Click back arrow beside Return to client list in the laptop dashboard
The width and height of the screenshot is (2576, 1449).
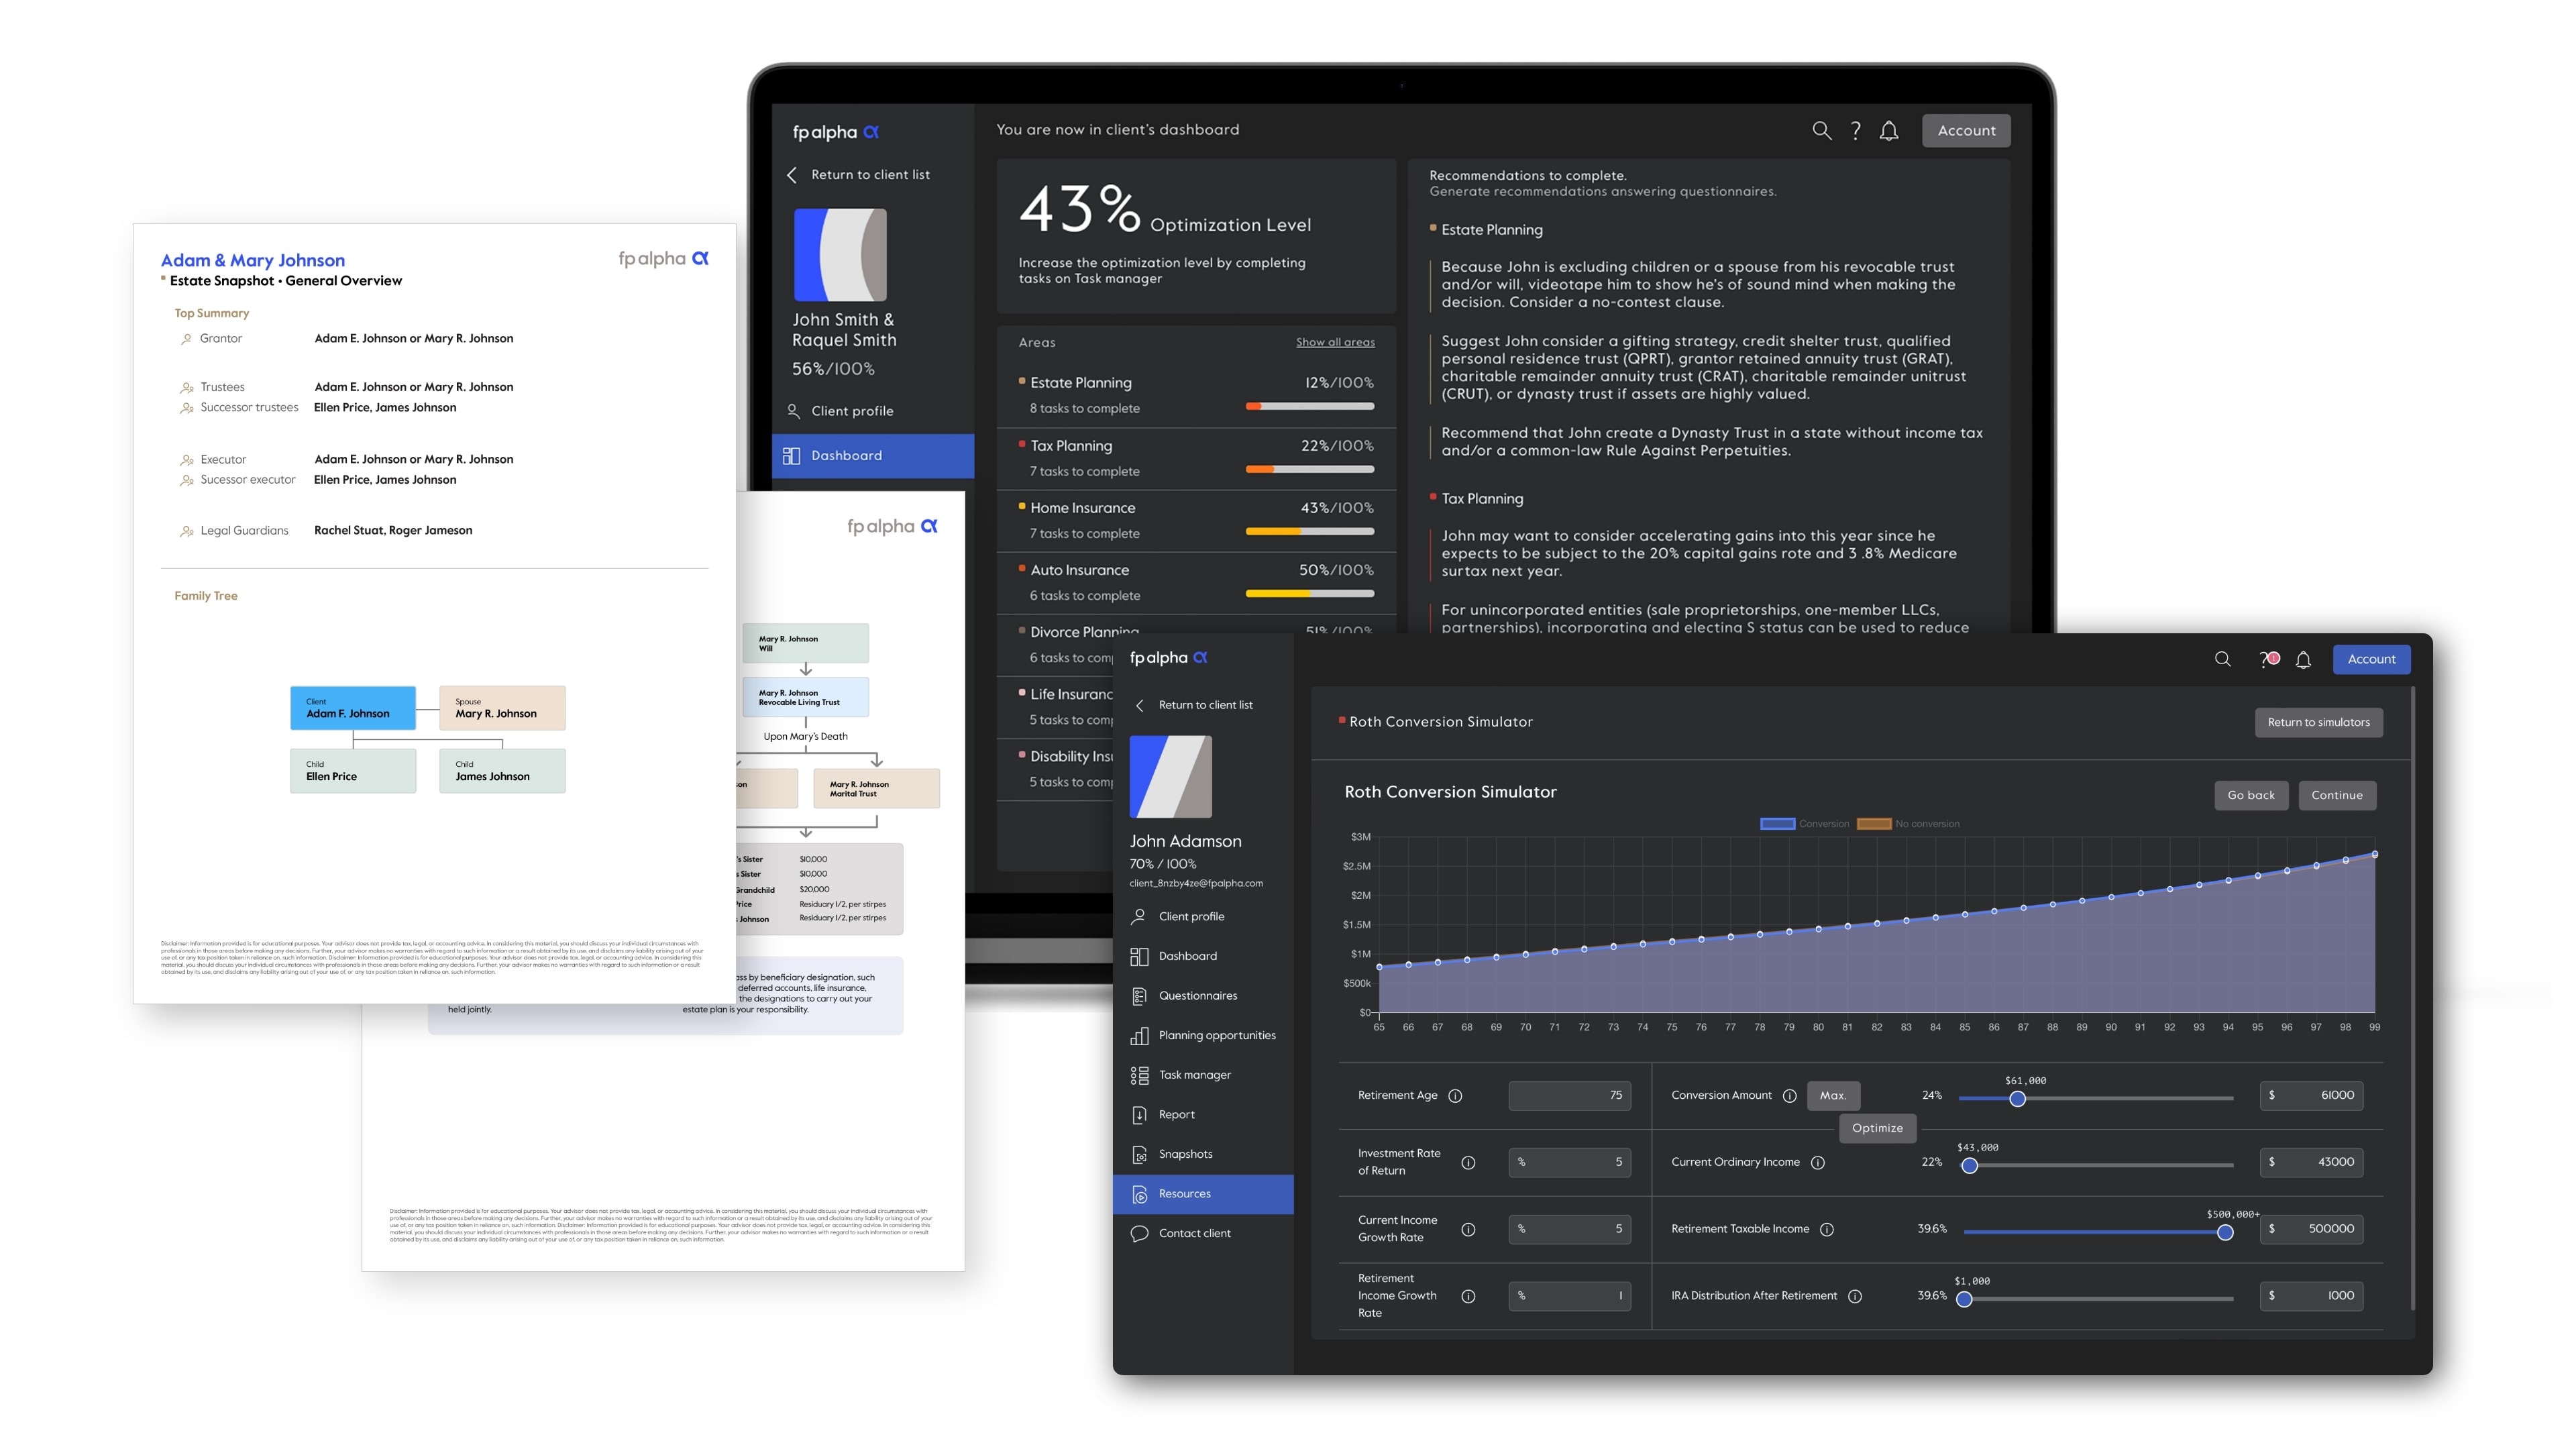[791, 175]
